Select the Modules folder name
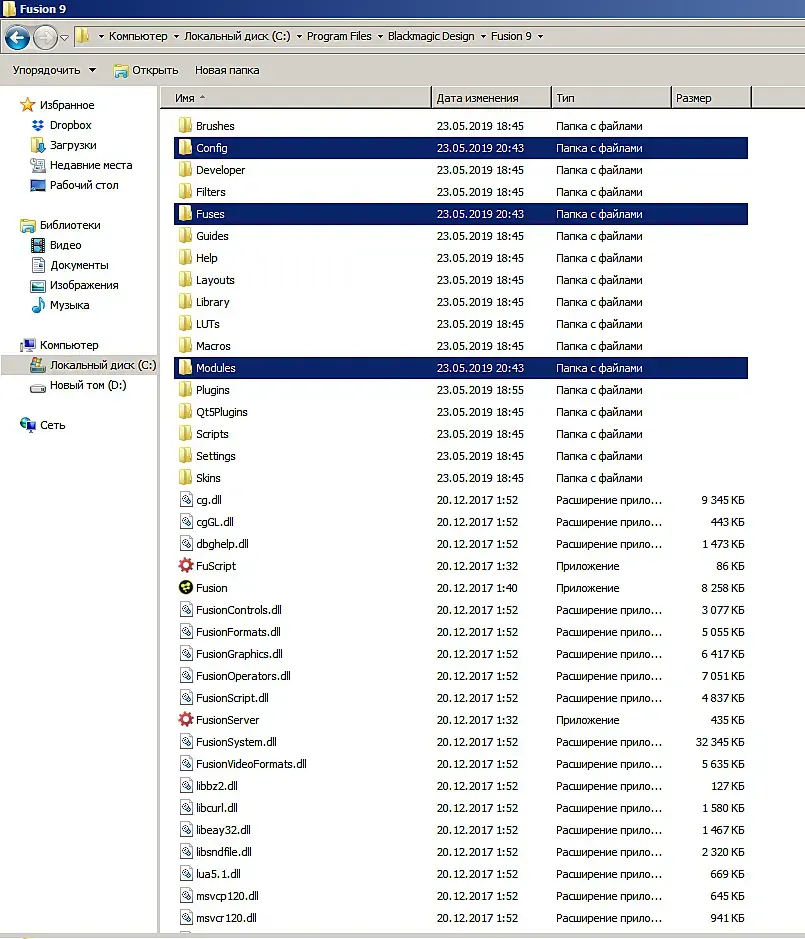 (x=216, y=368)
